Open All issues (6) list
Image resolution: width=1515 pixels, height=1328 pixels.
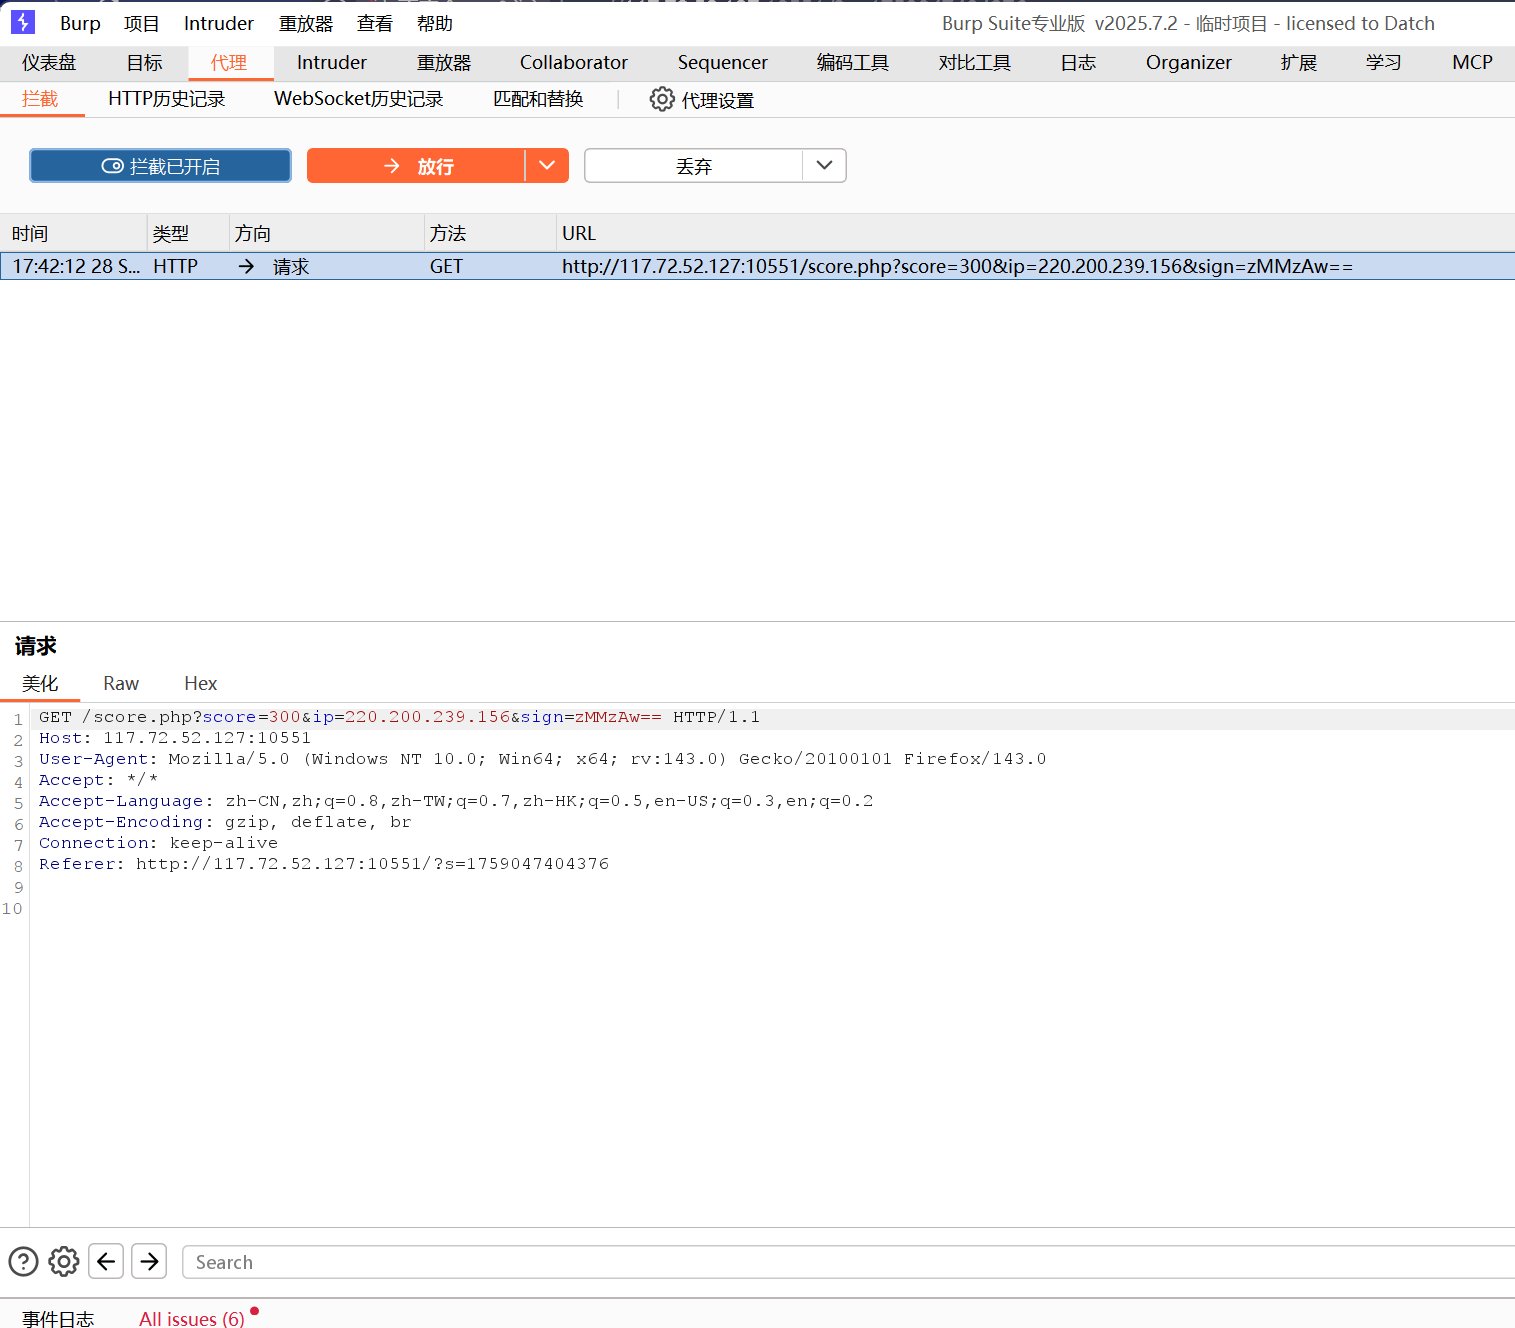[192, 1319]
